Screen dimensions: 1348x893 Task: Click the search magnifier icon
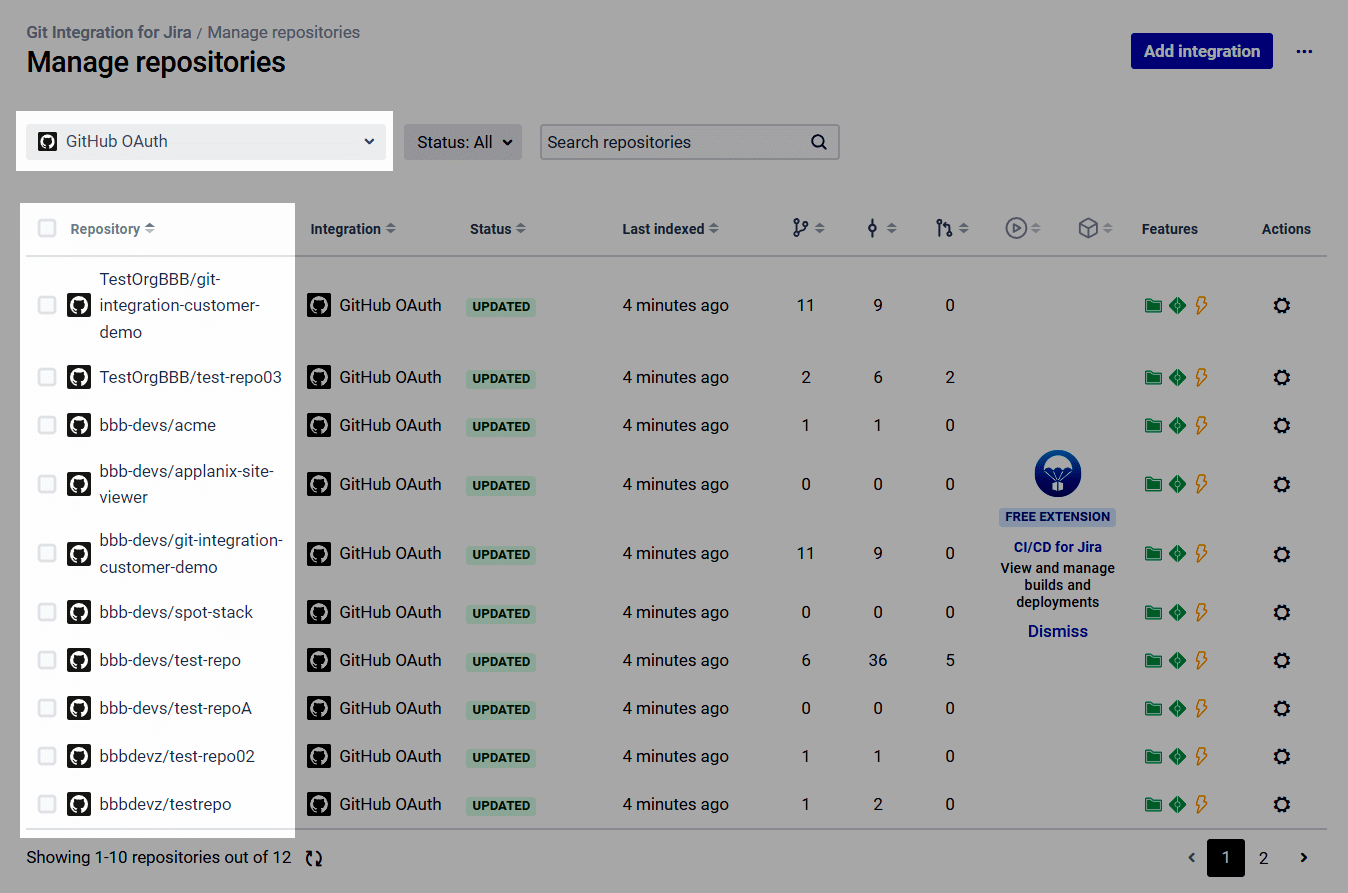(x=818, y=142)
